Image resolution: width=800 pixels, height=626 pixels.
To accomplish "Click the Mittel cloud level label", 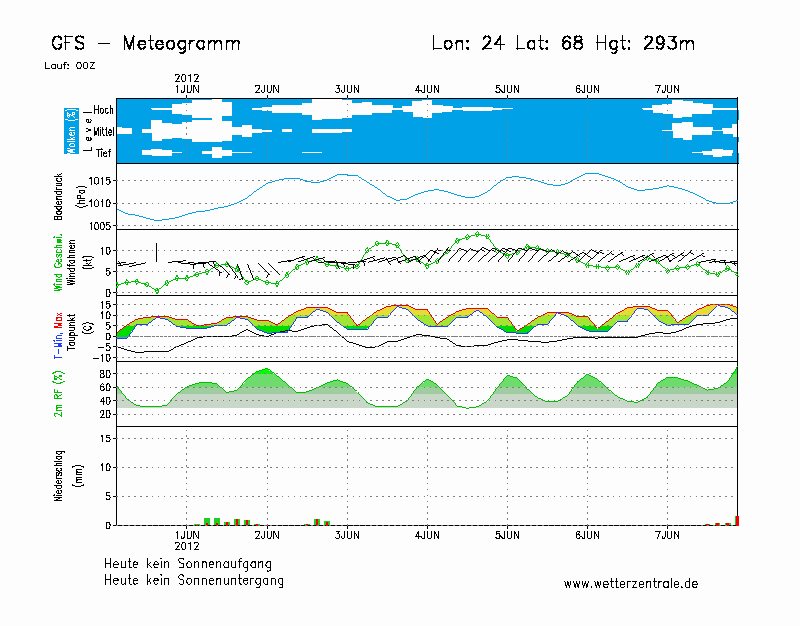I will (x=104, y=131).
